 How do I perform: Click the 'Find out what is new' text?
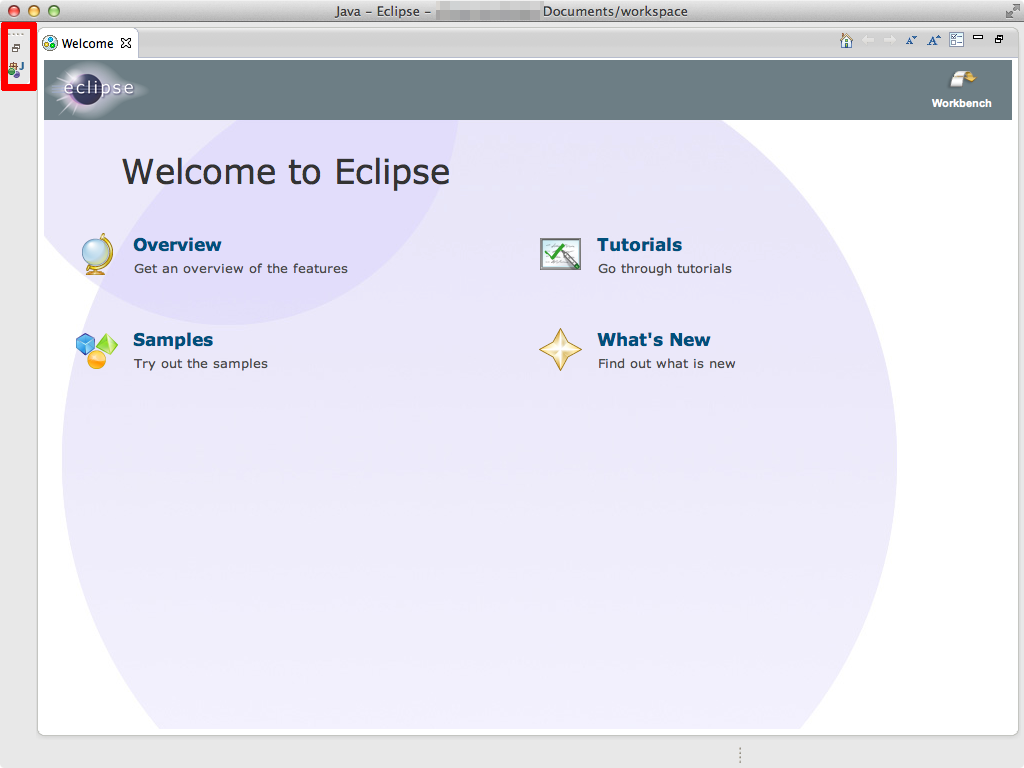point(667,364)
